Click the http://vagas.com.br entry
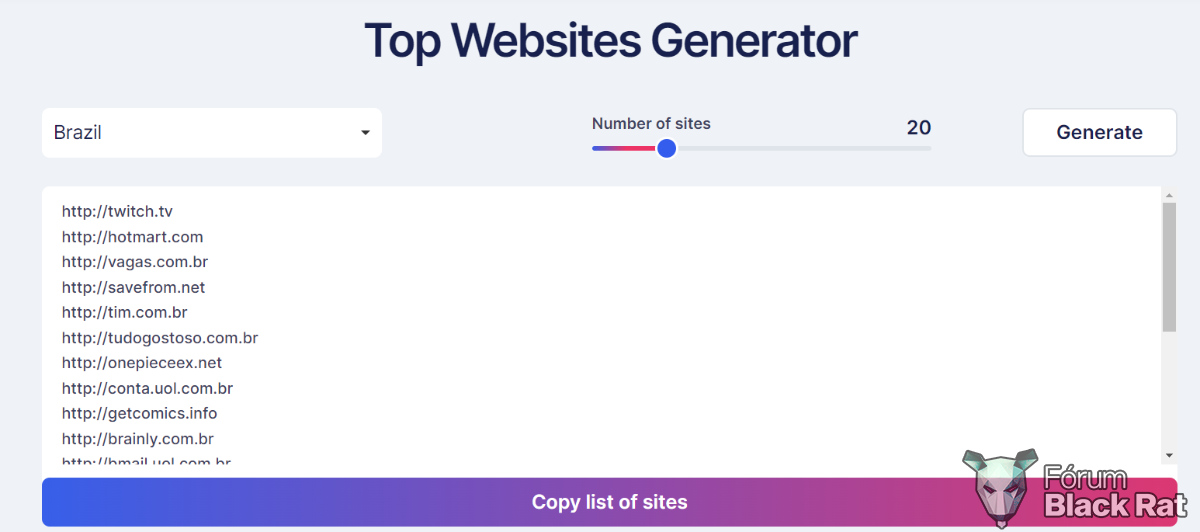The image size is (1200, 532). pos(135,262)
